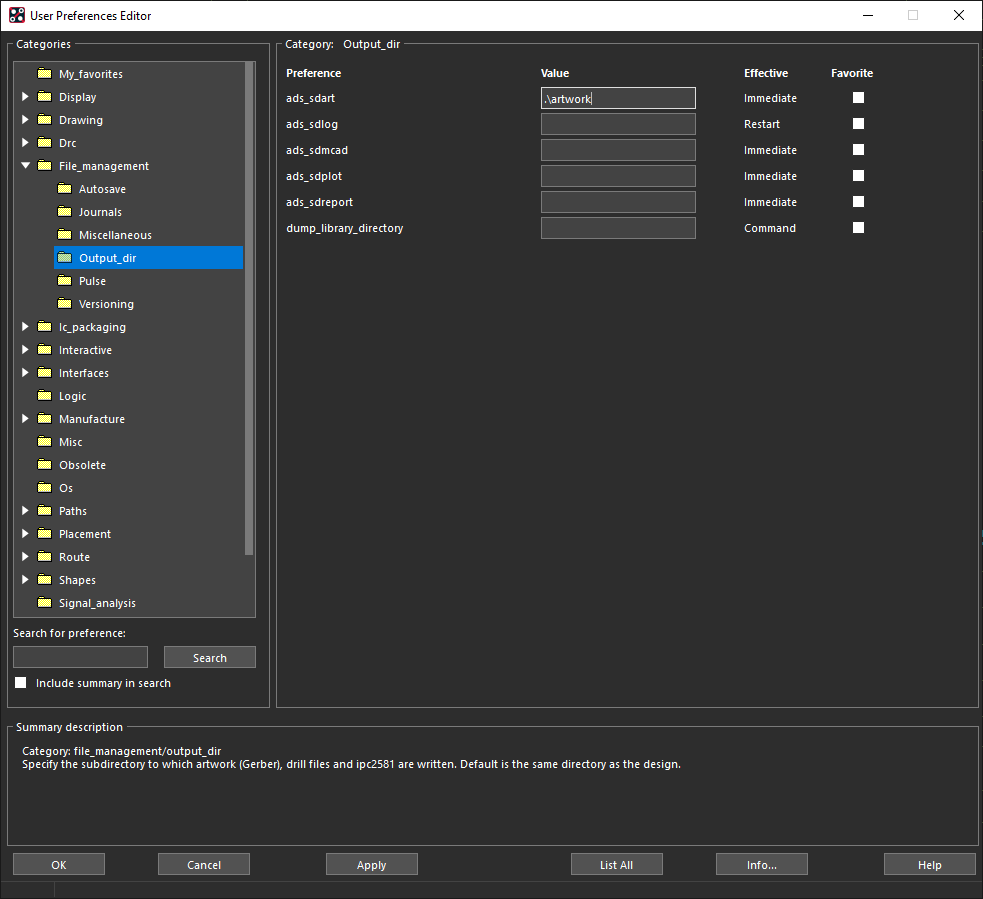
Task: Click the ads_sdlog value field
Action: pyautogui.click(x=618, y=124)
